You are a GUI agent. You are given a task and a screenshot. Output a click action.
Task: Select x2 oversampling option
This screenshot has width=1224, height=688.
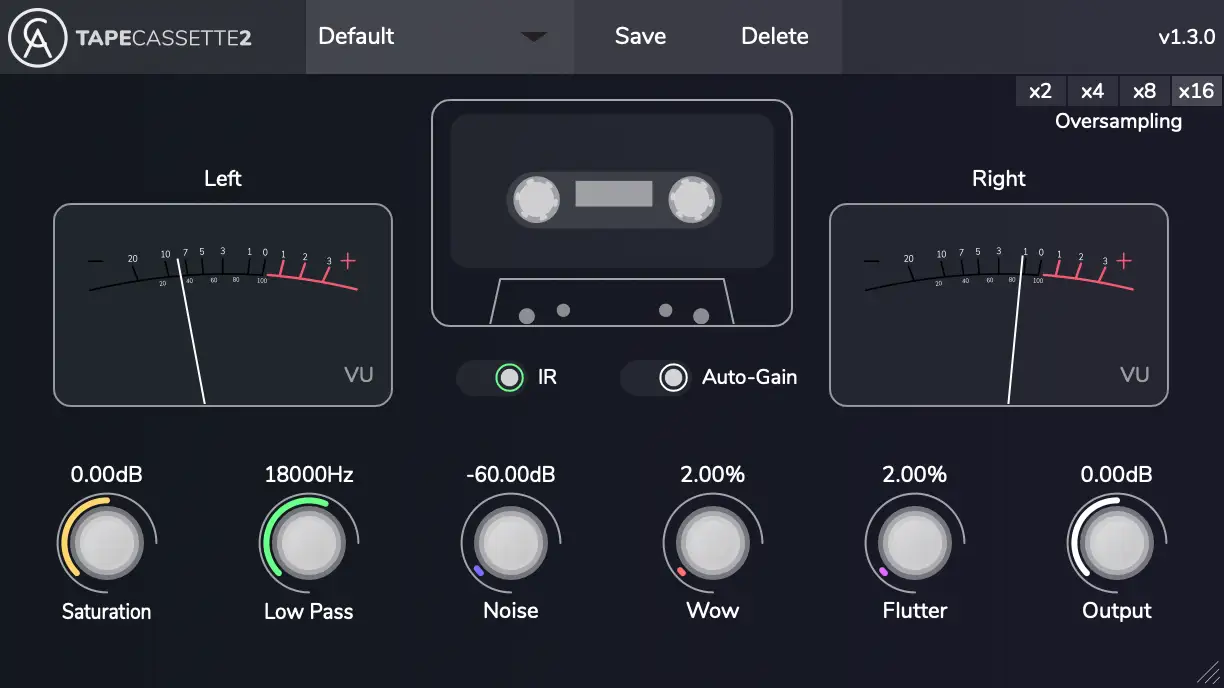[1040, 91]
